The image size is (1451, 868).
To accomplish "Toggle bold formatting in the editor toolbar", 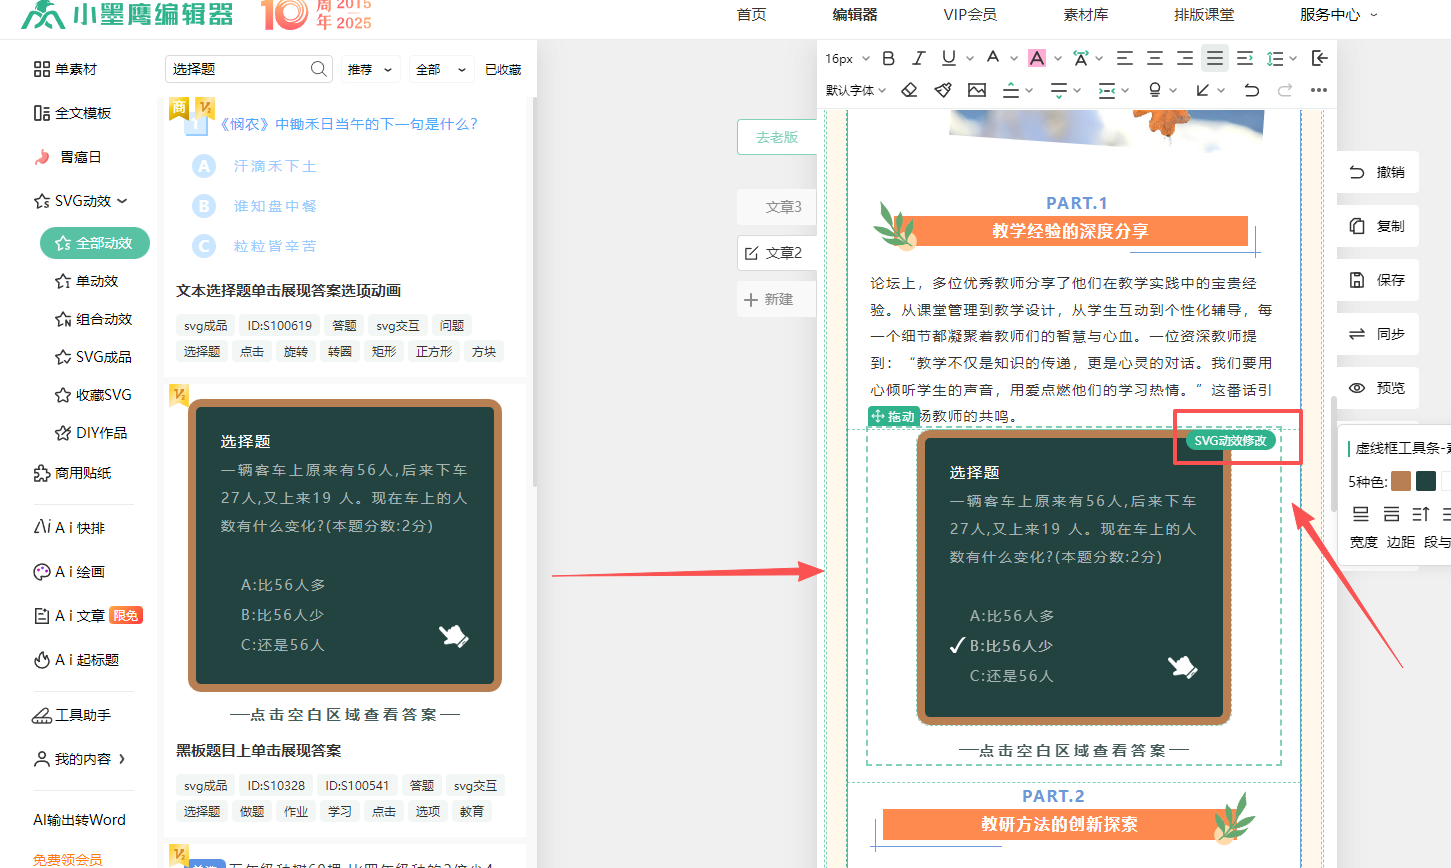I will (888, 58).
